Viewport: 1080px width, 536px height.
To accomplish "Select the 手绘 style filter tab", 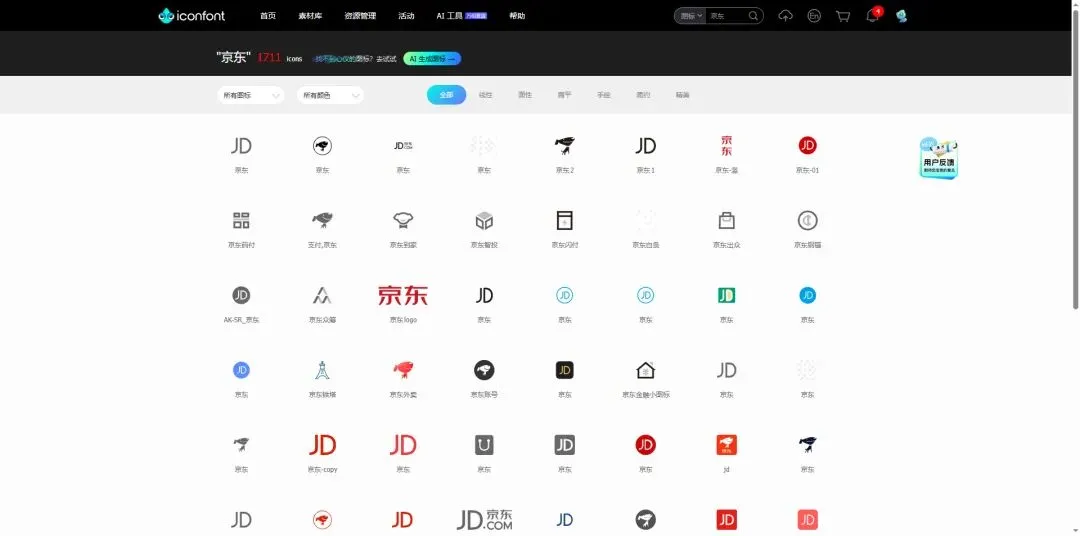I will point(603,95).
